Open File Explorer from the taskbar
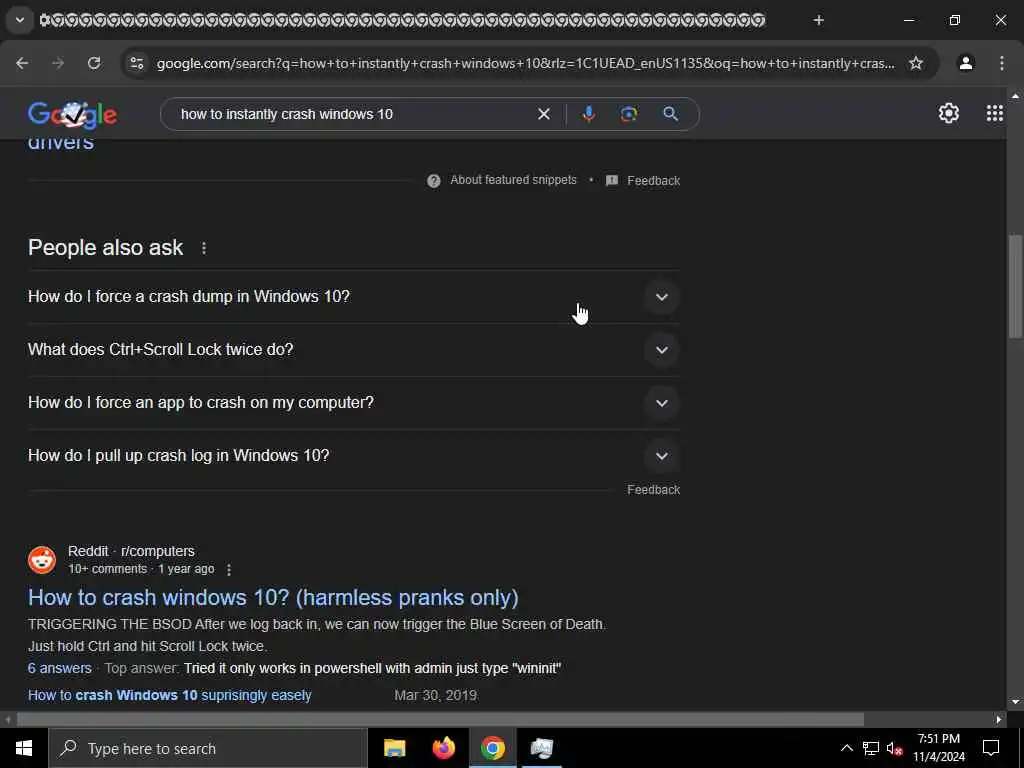This screenshot has width=1024, height=768. pyautogui.click(x=394, y=748)
